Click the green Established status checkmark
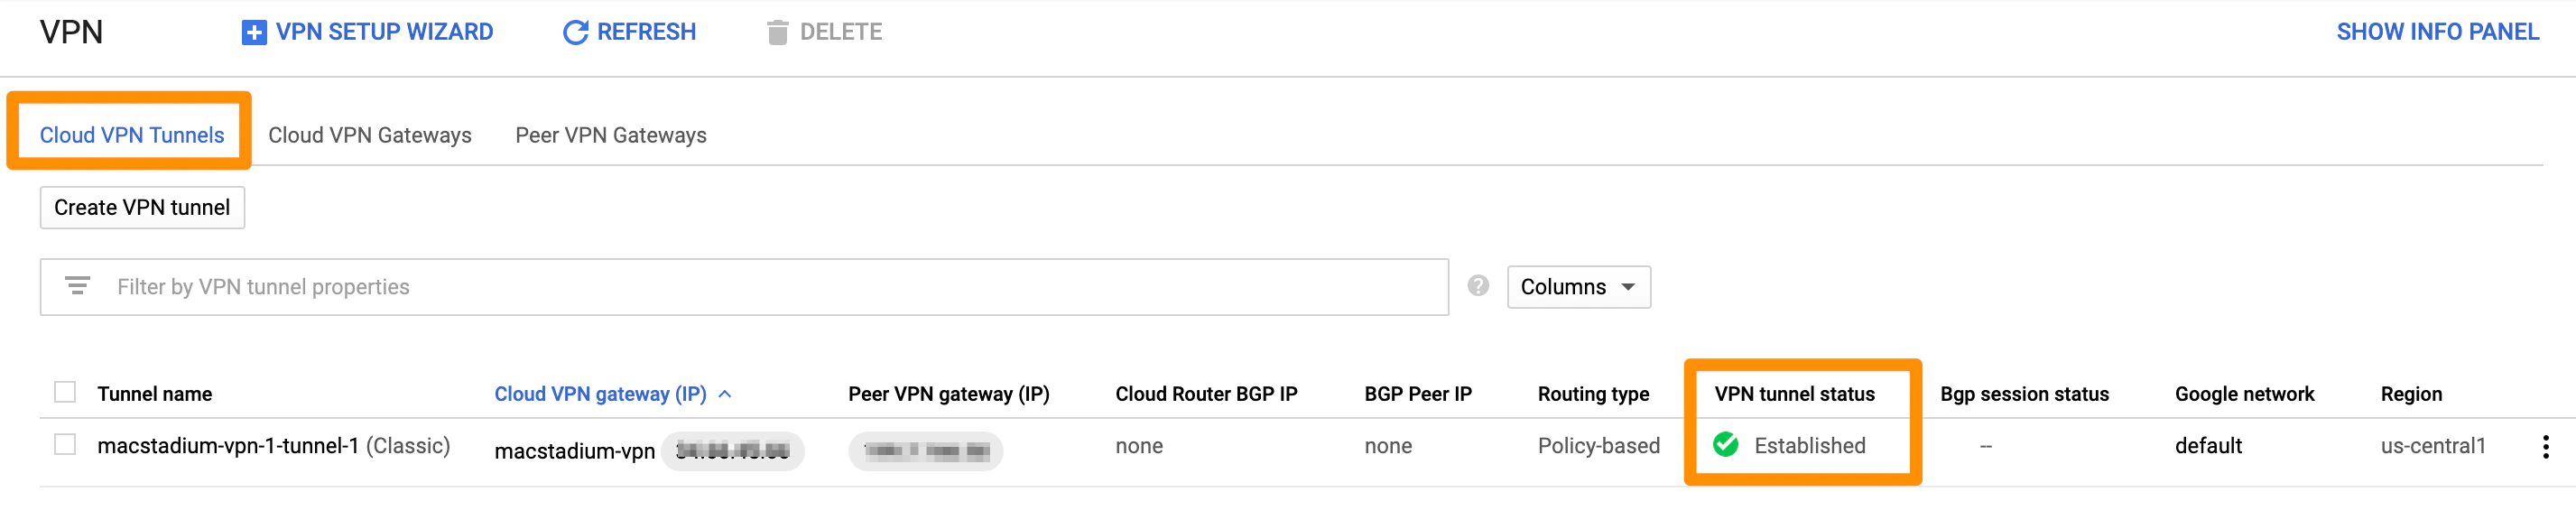Image resolution: width=2576 pixels, height=520 pixels. [x=1725, y=446]
